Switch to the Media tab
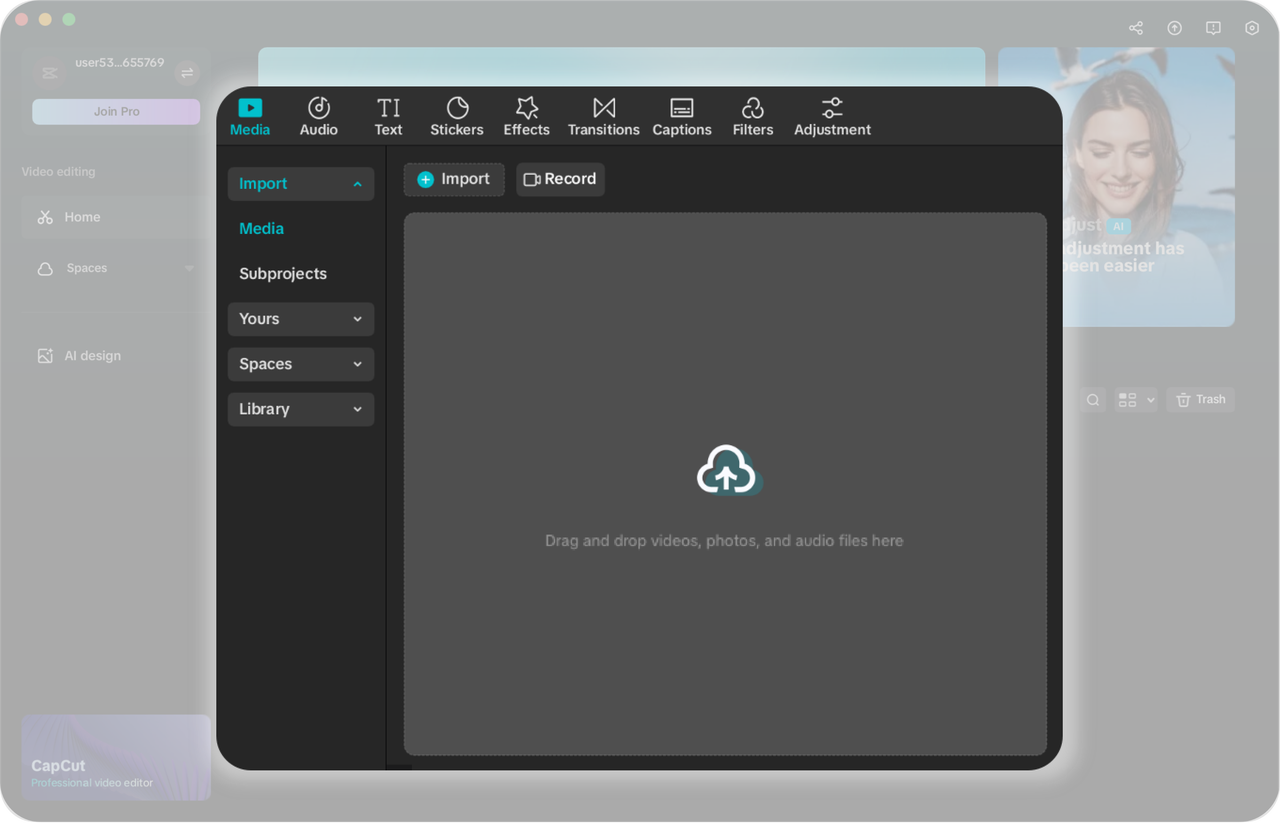The width and height of the screenshot is (1280, 823). [249, 115]
